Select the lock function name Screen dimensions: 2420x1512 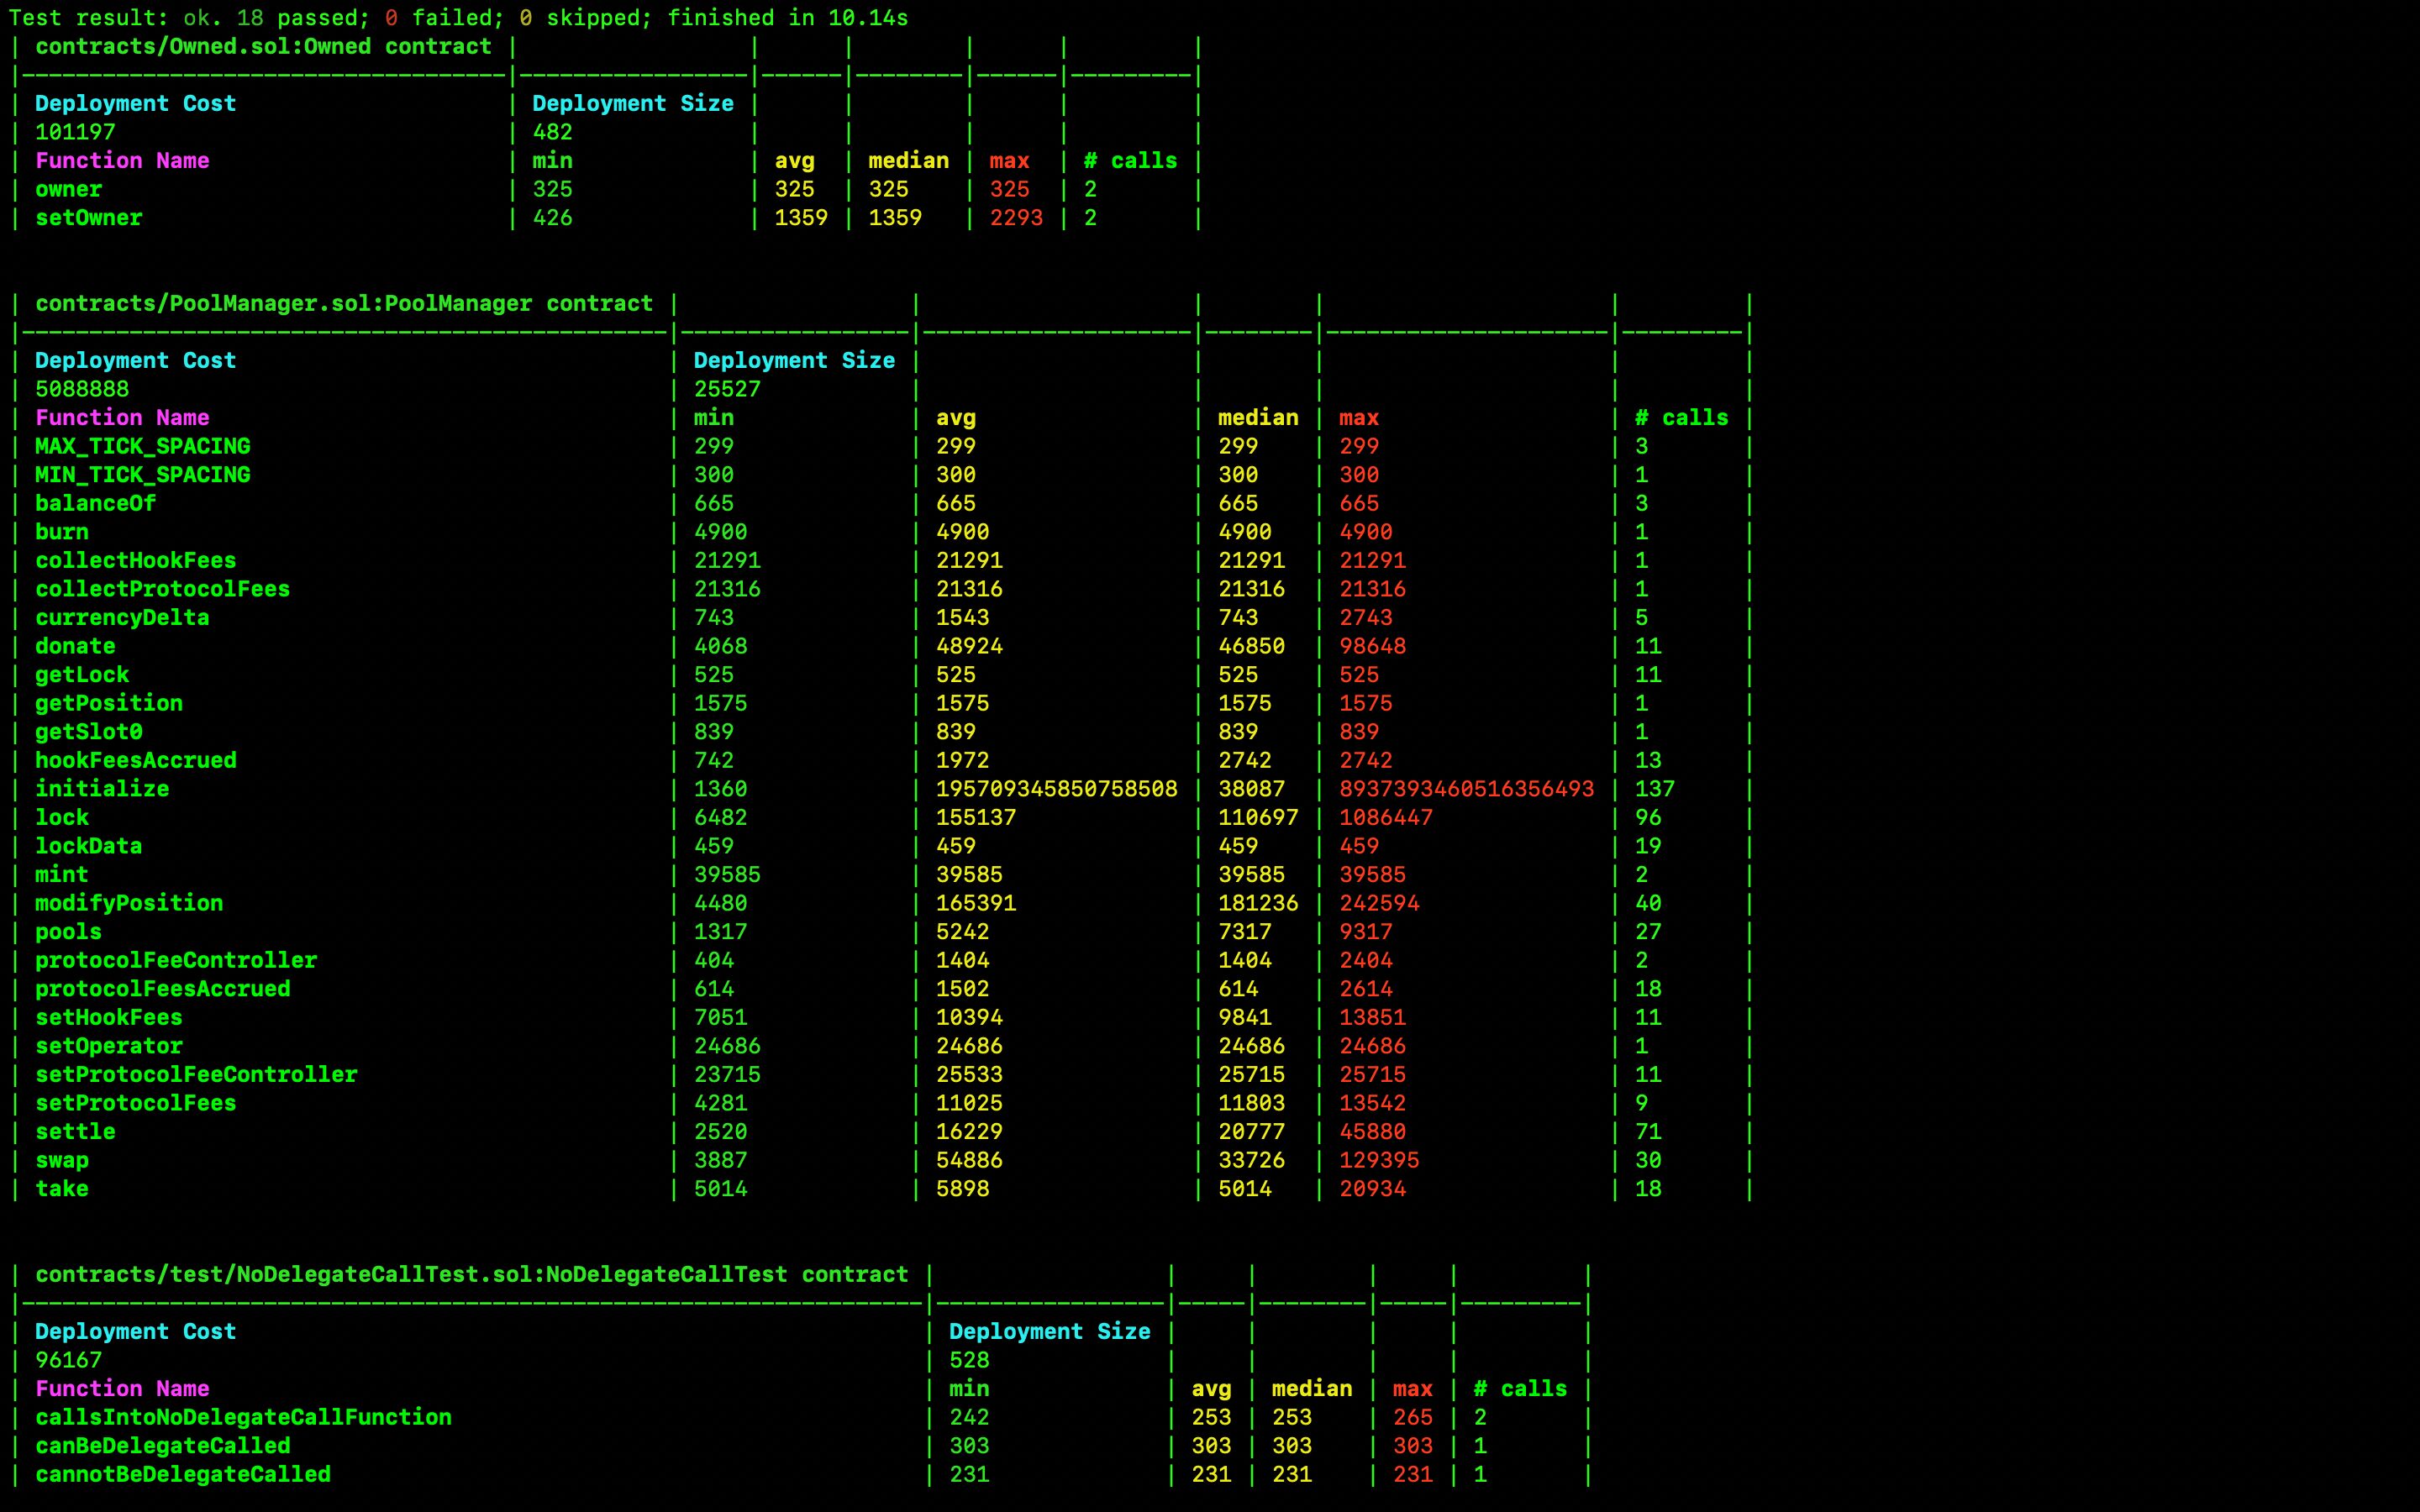(x=61, y=817)
